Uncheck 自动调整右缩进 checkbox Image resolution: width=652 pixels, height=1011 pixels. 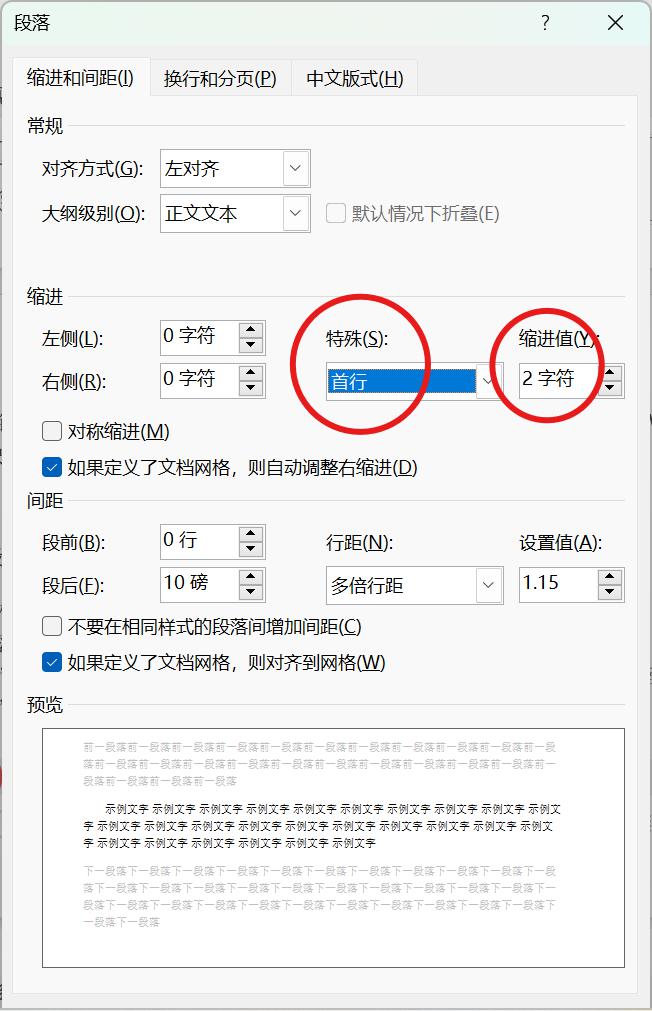(52, 467)
